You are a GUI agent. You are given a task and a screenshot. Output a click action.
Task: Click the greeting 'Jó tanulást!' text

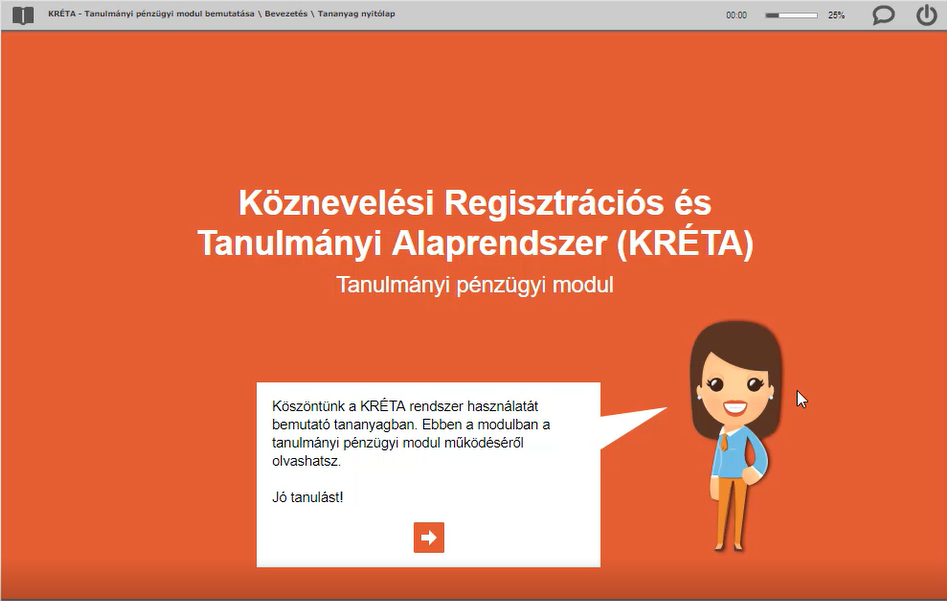[307, 497]
